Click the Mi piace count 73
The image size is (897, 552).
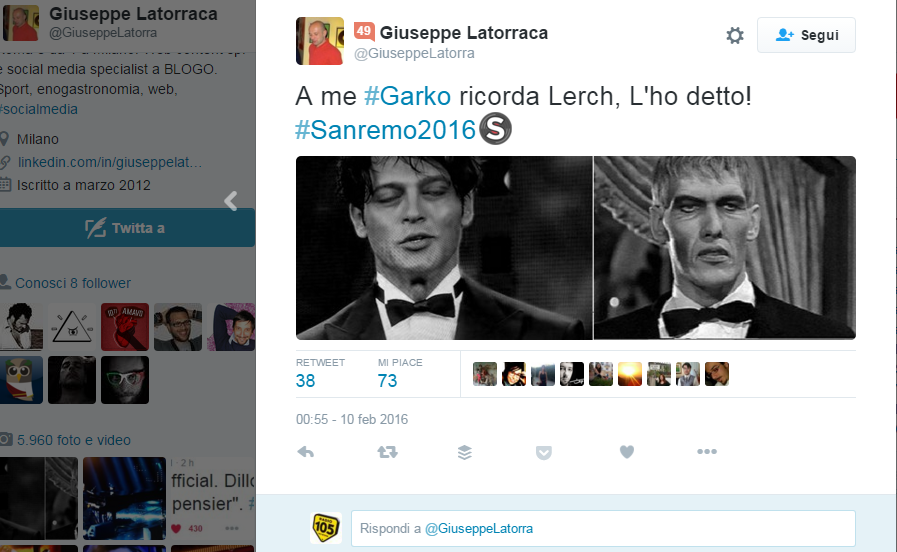pyautogui.click(x=387, y=380)
